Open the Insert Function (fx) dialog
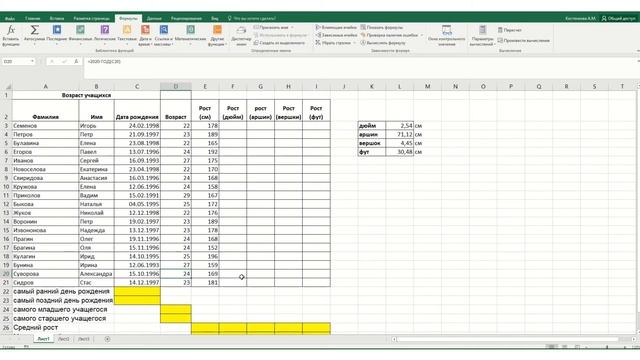640x360 pixels. [x=11, y=35]
